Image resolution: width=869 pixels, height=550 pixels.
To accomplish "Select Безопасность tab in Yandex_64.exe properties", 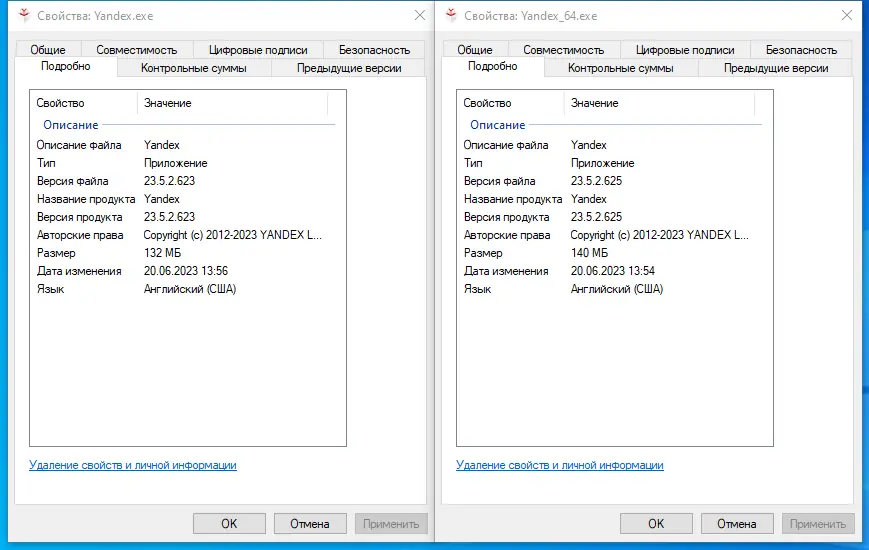I will 801,50.
